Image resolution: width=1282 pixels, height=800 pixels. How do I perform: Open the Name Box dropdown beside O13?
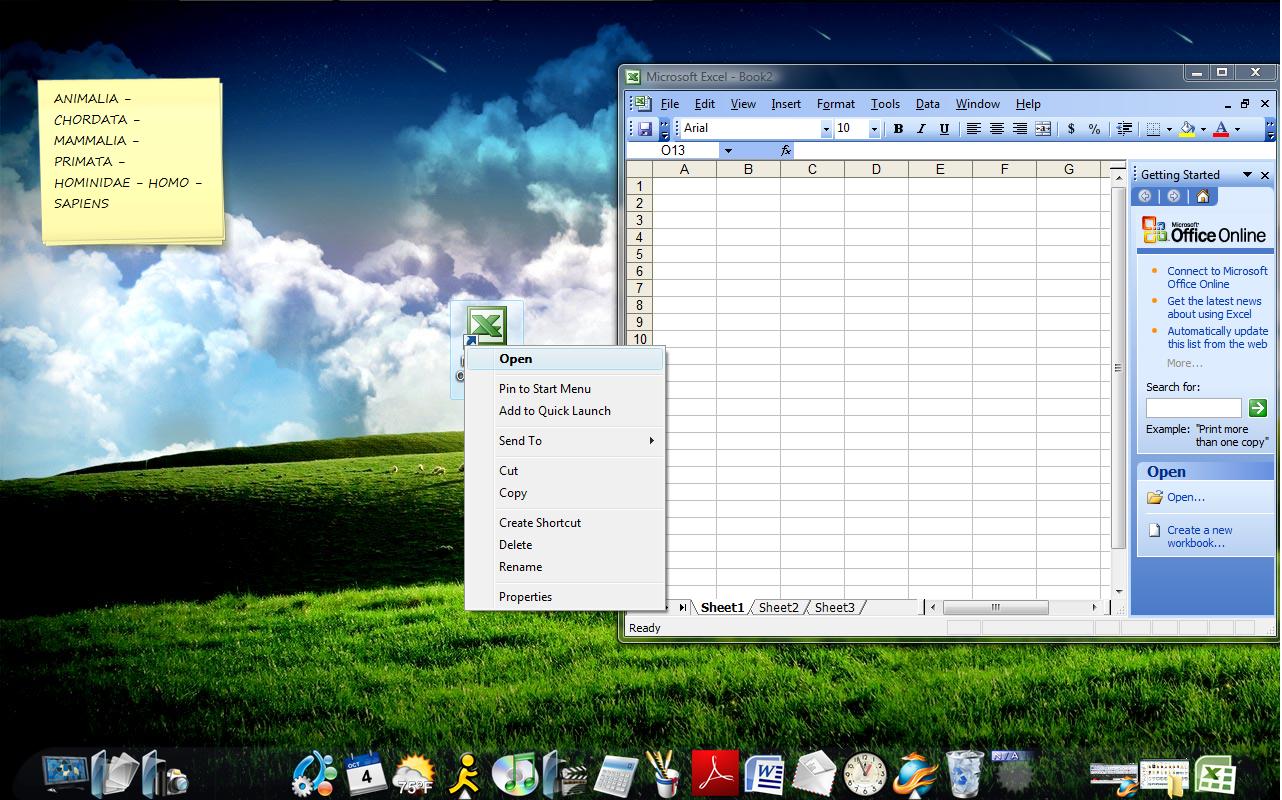point(728,151)
